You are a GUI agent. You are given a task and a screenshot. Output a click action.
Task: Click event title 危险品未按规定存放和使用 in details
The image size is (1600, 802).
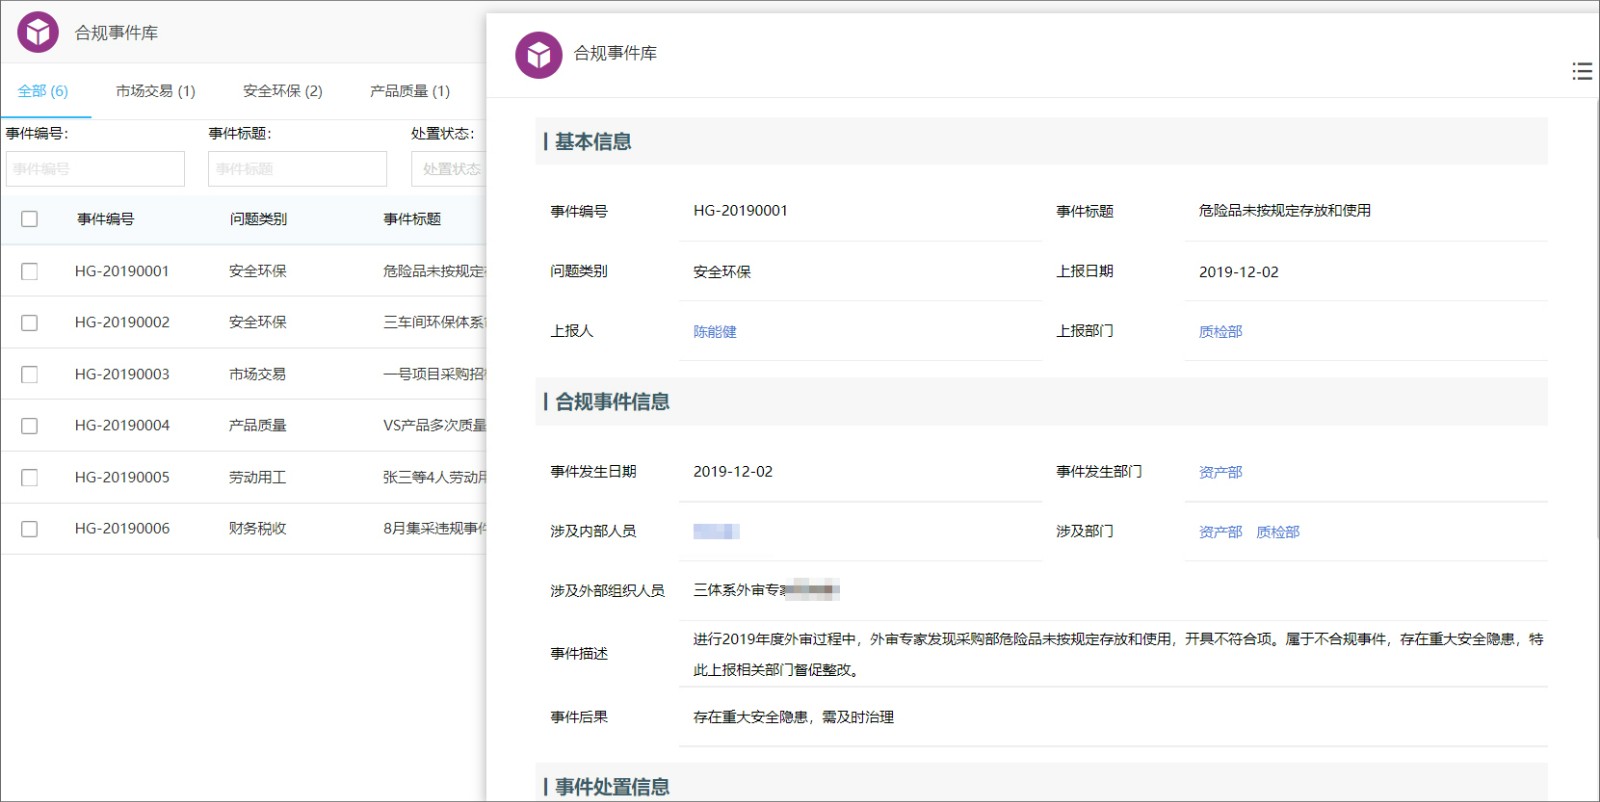tap(1285, 211)
